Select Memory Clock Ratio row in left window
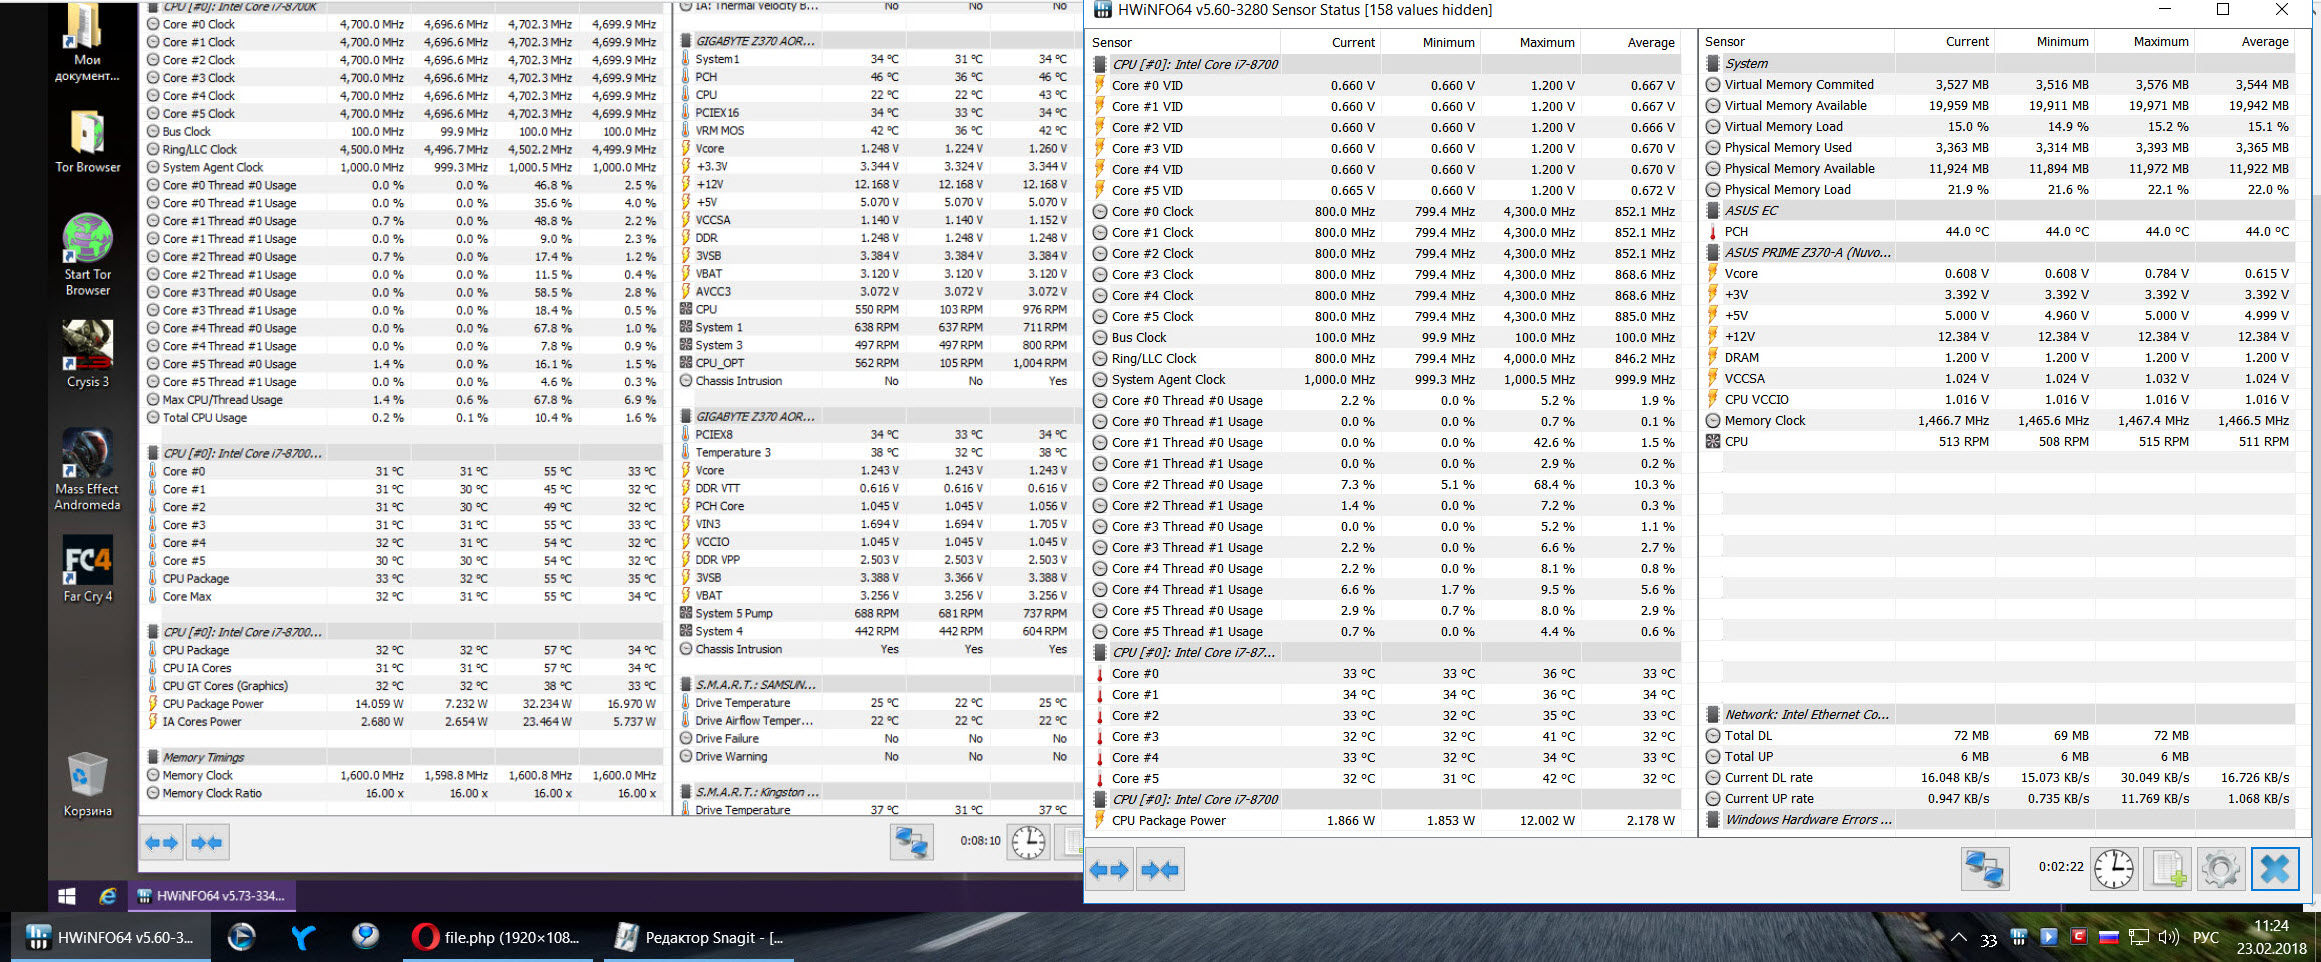The height and width of the screenshot is (962, 2321). (x=402, y=793)
